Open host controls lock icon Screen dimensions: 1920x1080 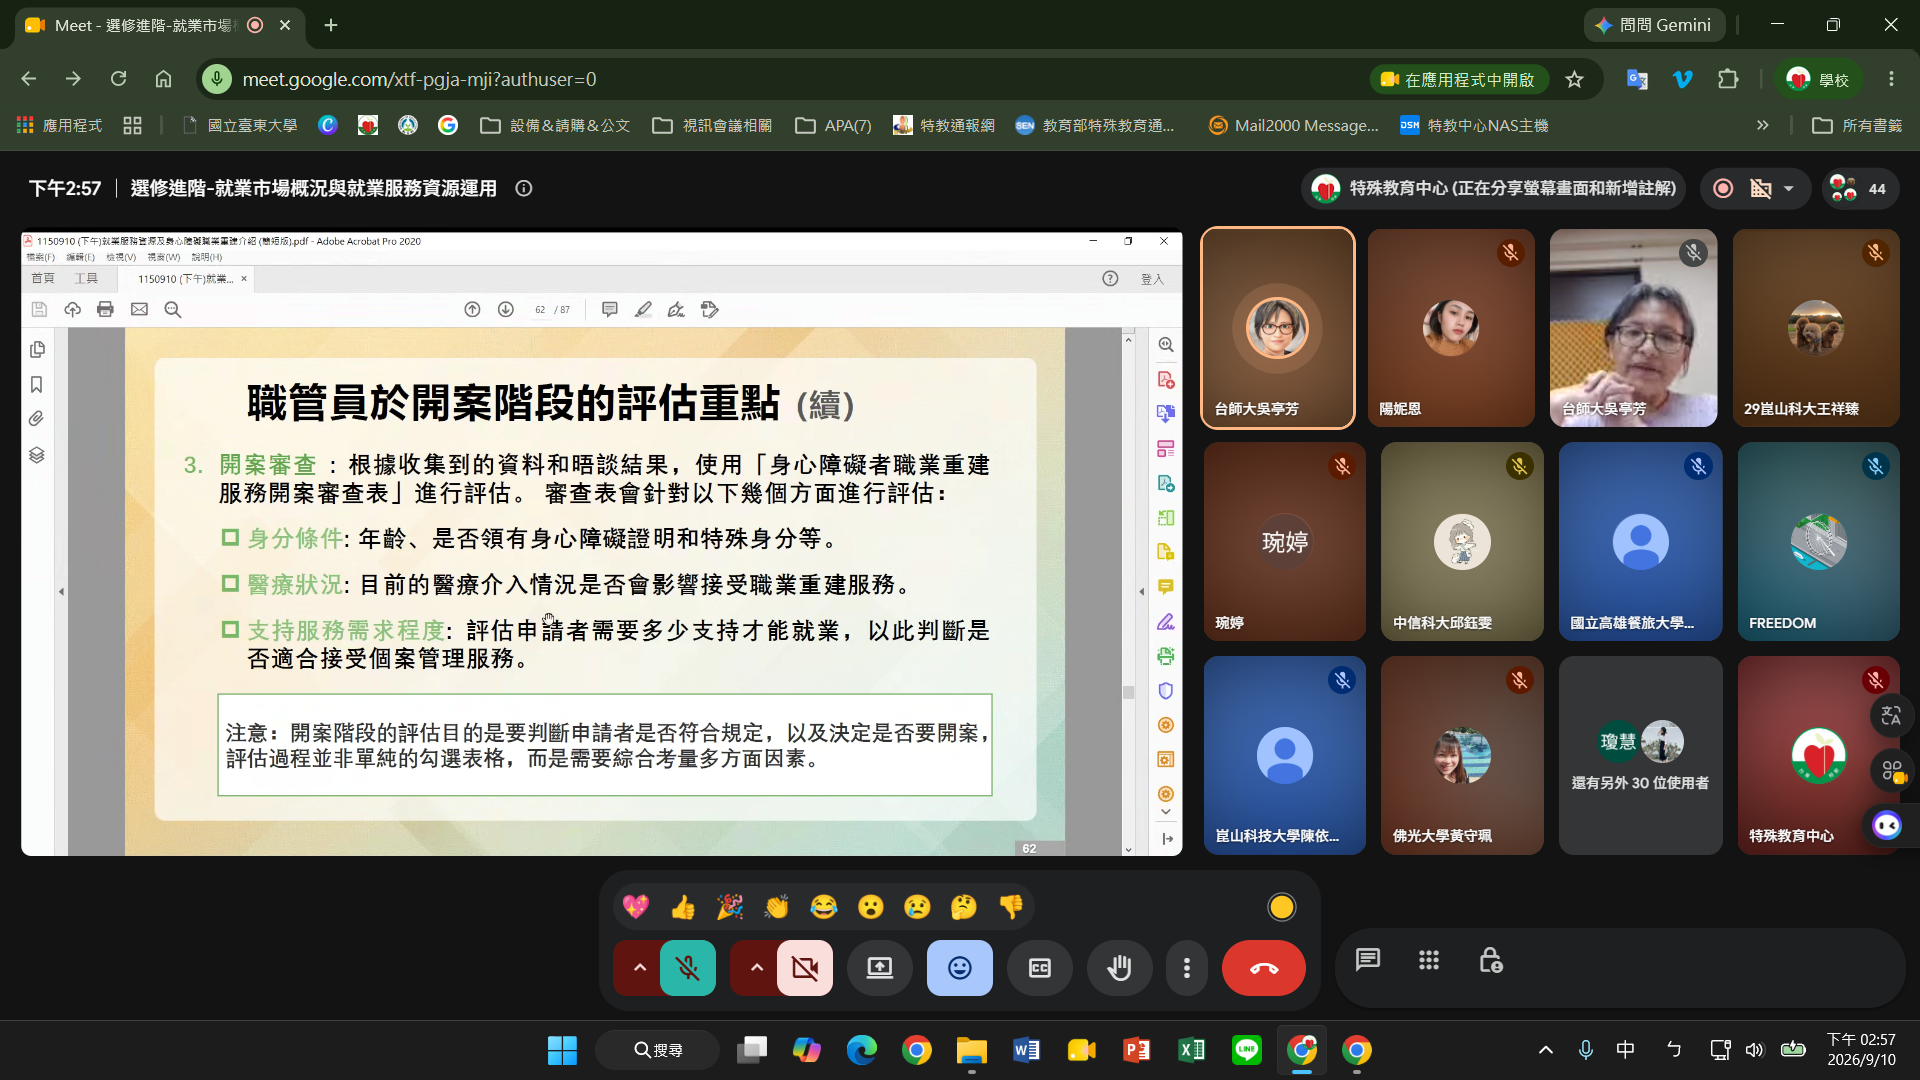coord(1490,961)
